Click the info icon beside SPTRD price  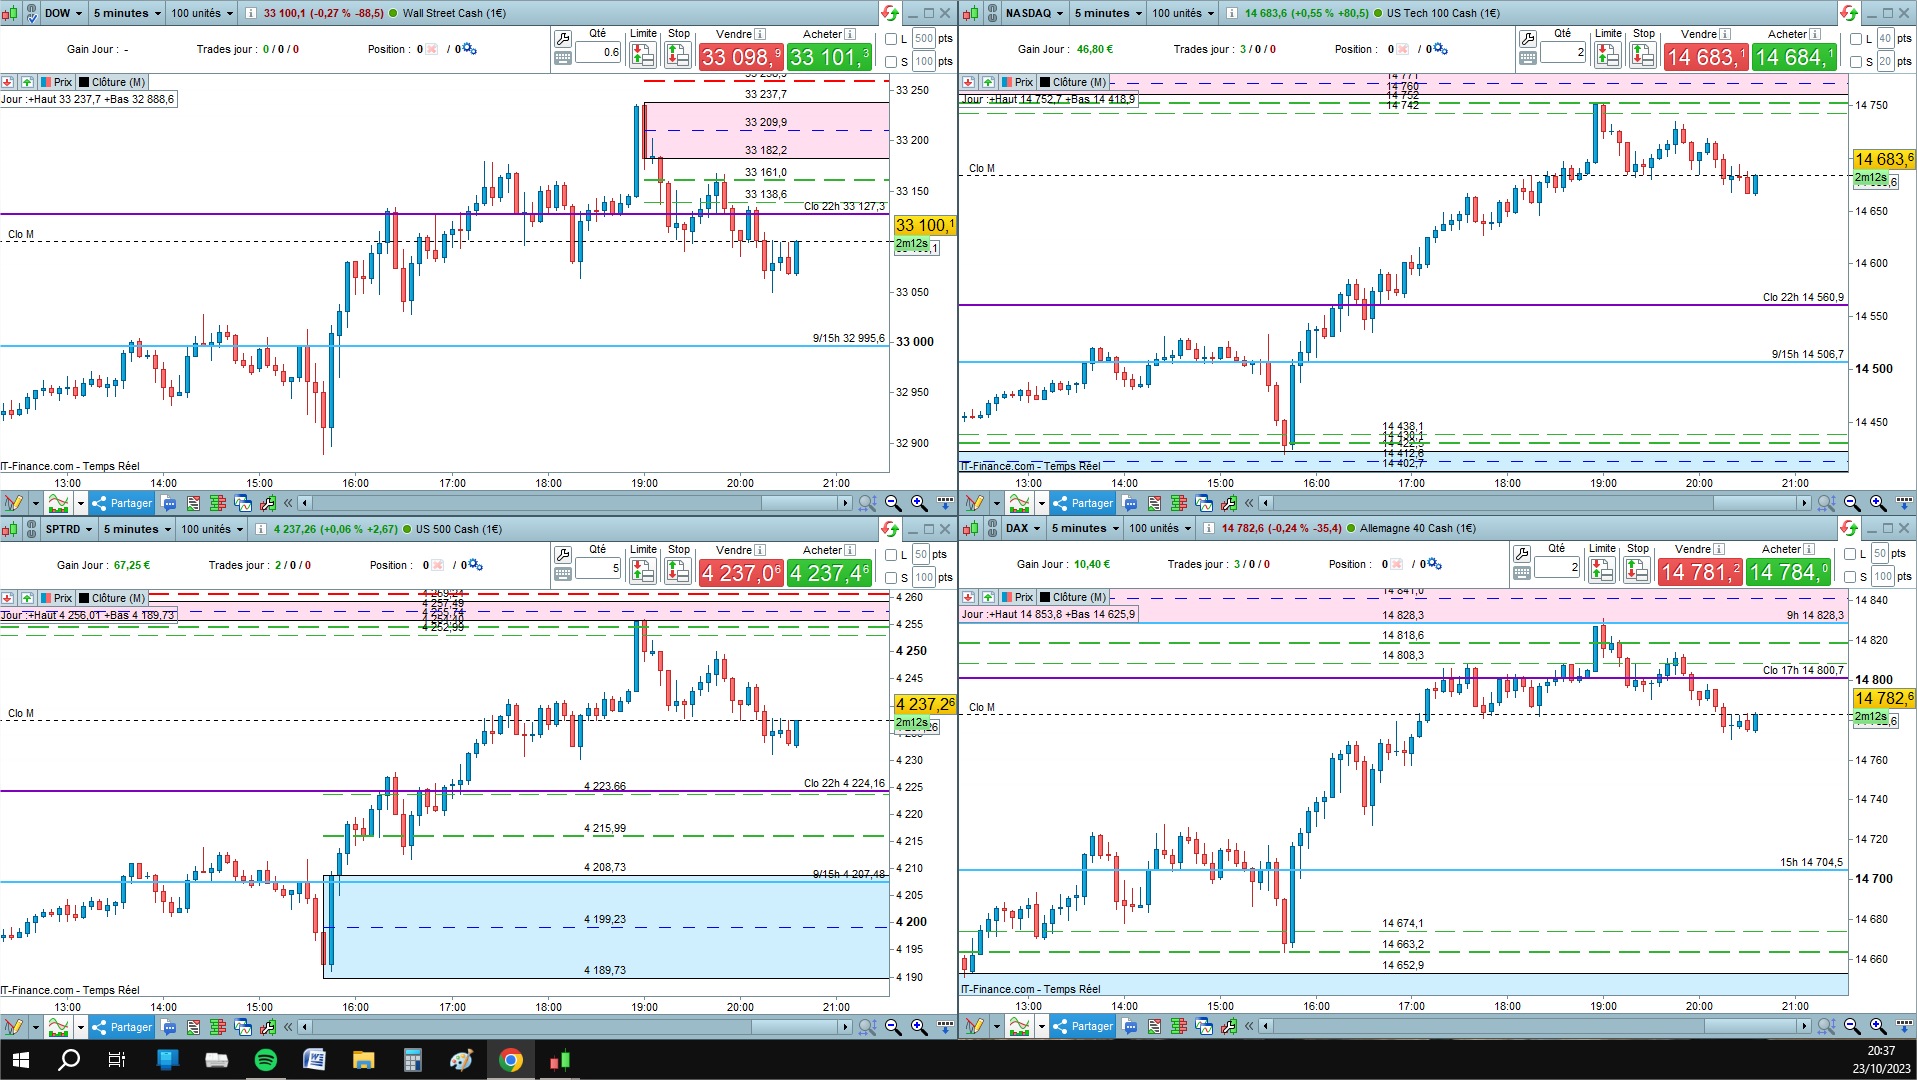(261, 529)
